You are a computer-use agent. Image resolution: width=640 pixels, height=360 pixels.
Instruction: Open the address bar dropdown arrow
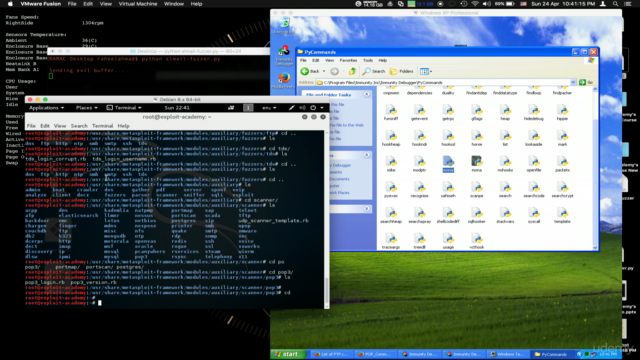573,82
